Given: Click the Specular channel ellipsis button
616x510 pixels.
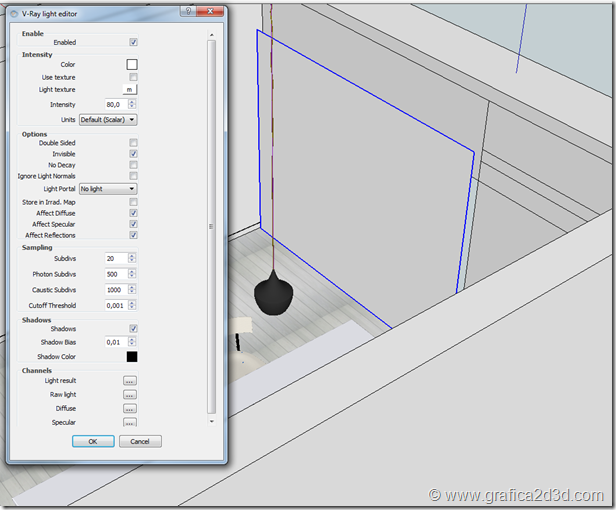Looking at the screenshot, I should tap(129, 423).
